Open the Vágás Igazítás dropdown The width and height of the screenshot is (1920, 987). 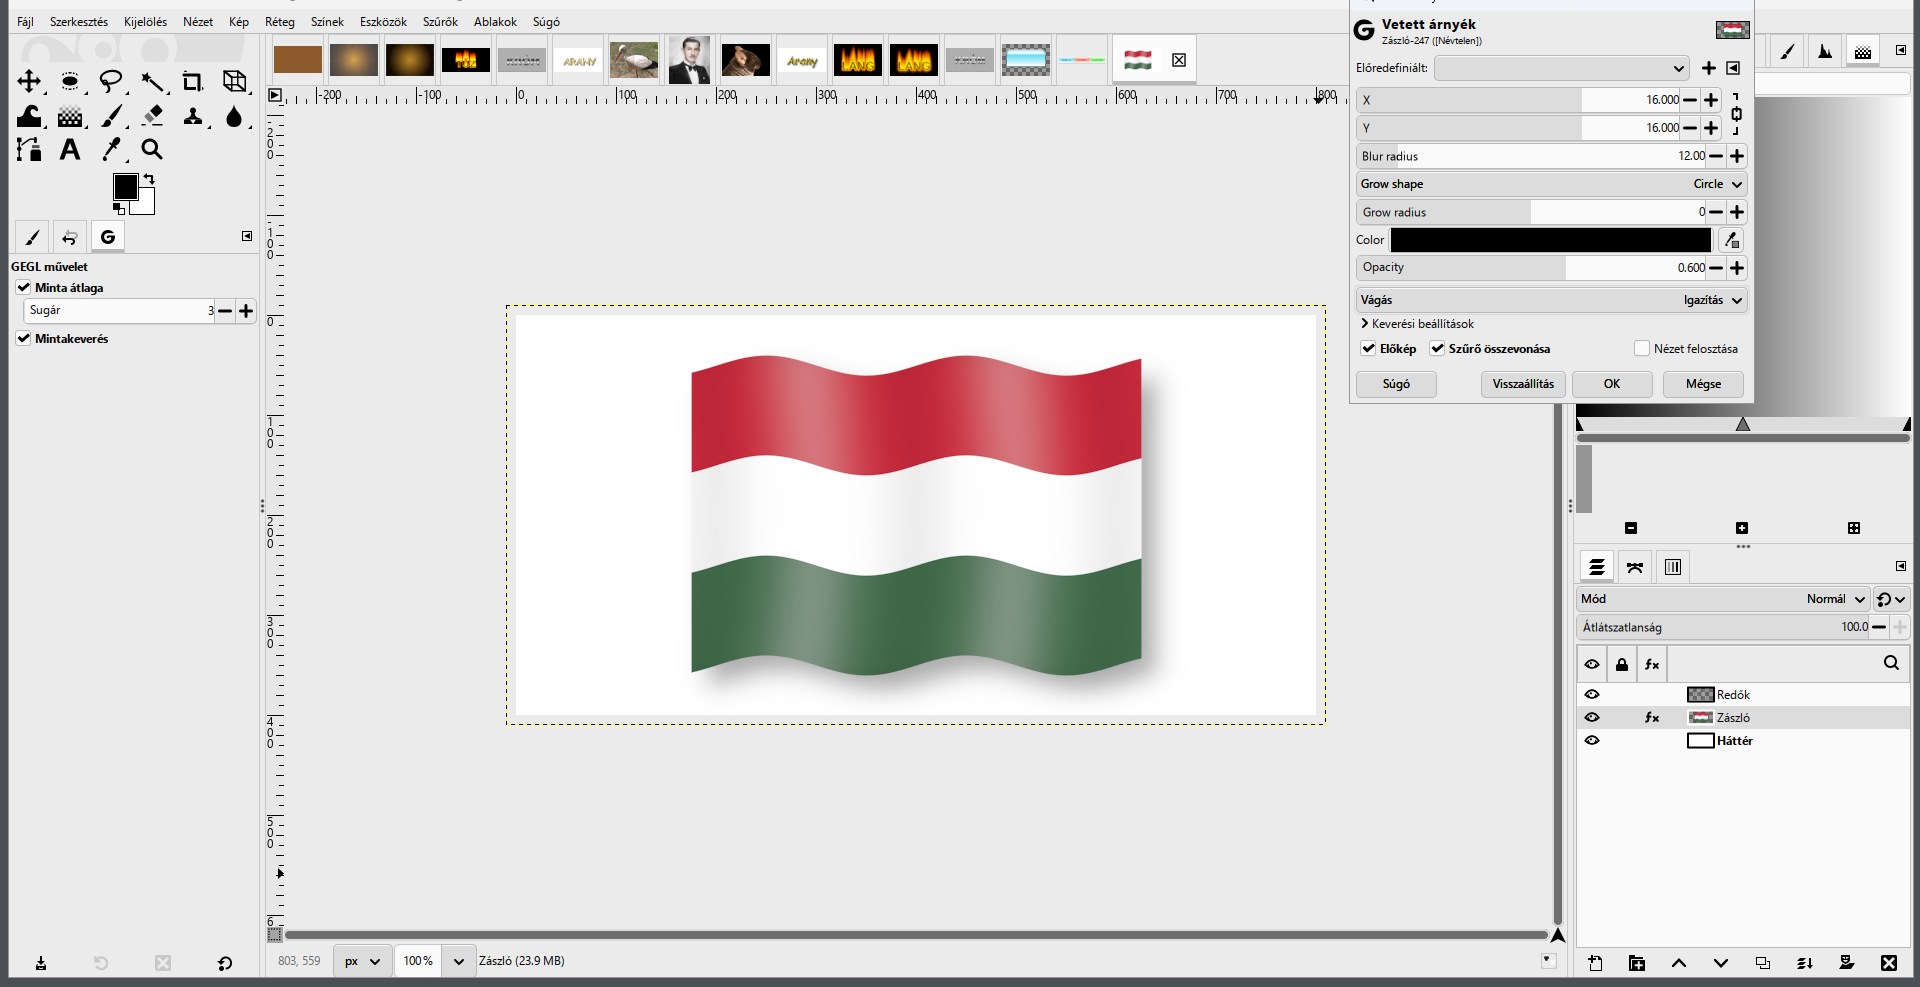(x=1551, y=300)
